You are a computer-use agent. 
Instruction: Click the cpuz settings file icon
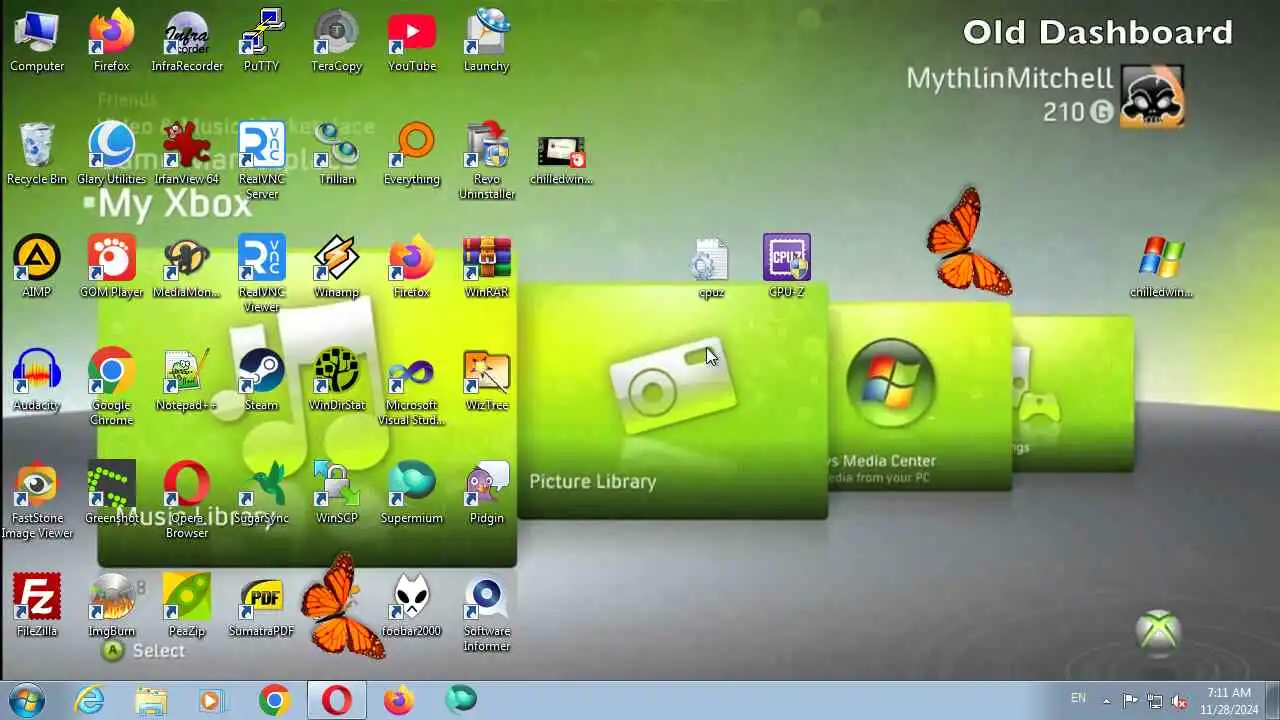tap(711, 268)
